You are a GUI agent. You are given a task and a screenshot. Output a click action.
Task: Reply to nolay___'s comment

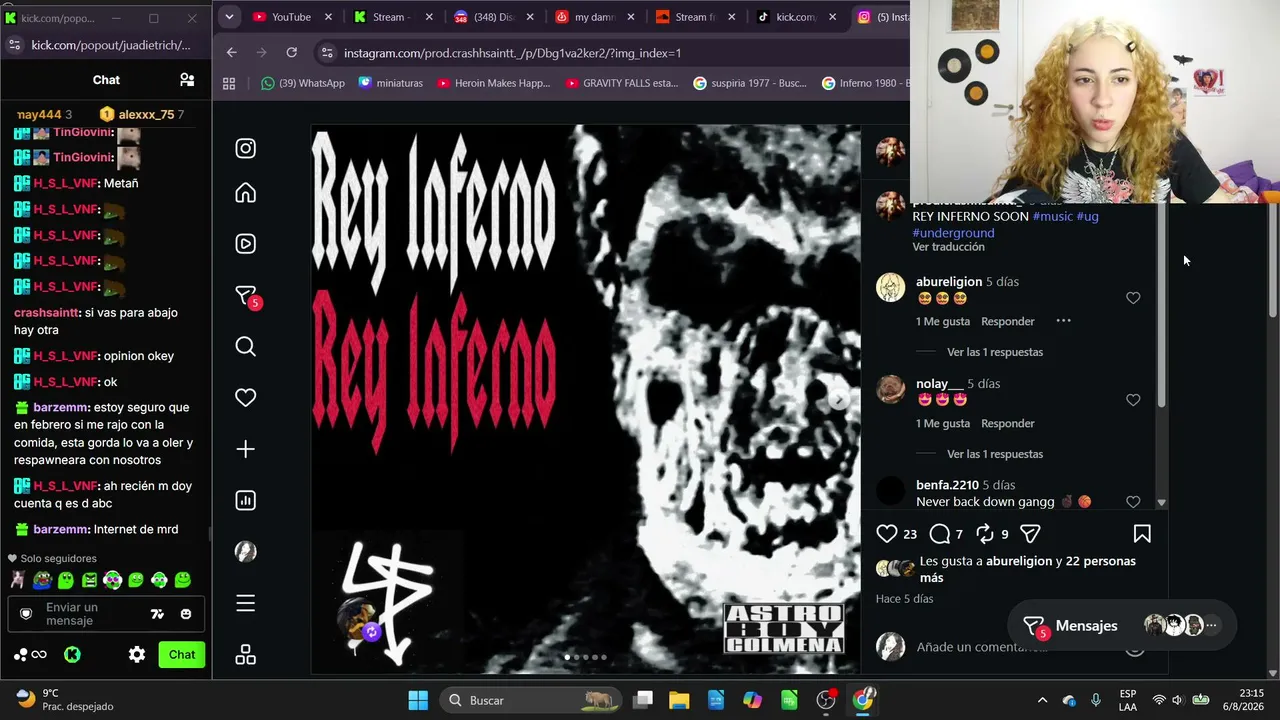tap(1008, 423)
